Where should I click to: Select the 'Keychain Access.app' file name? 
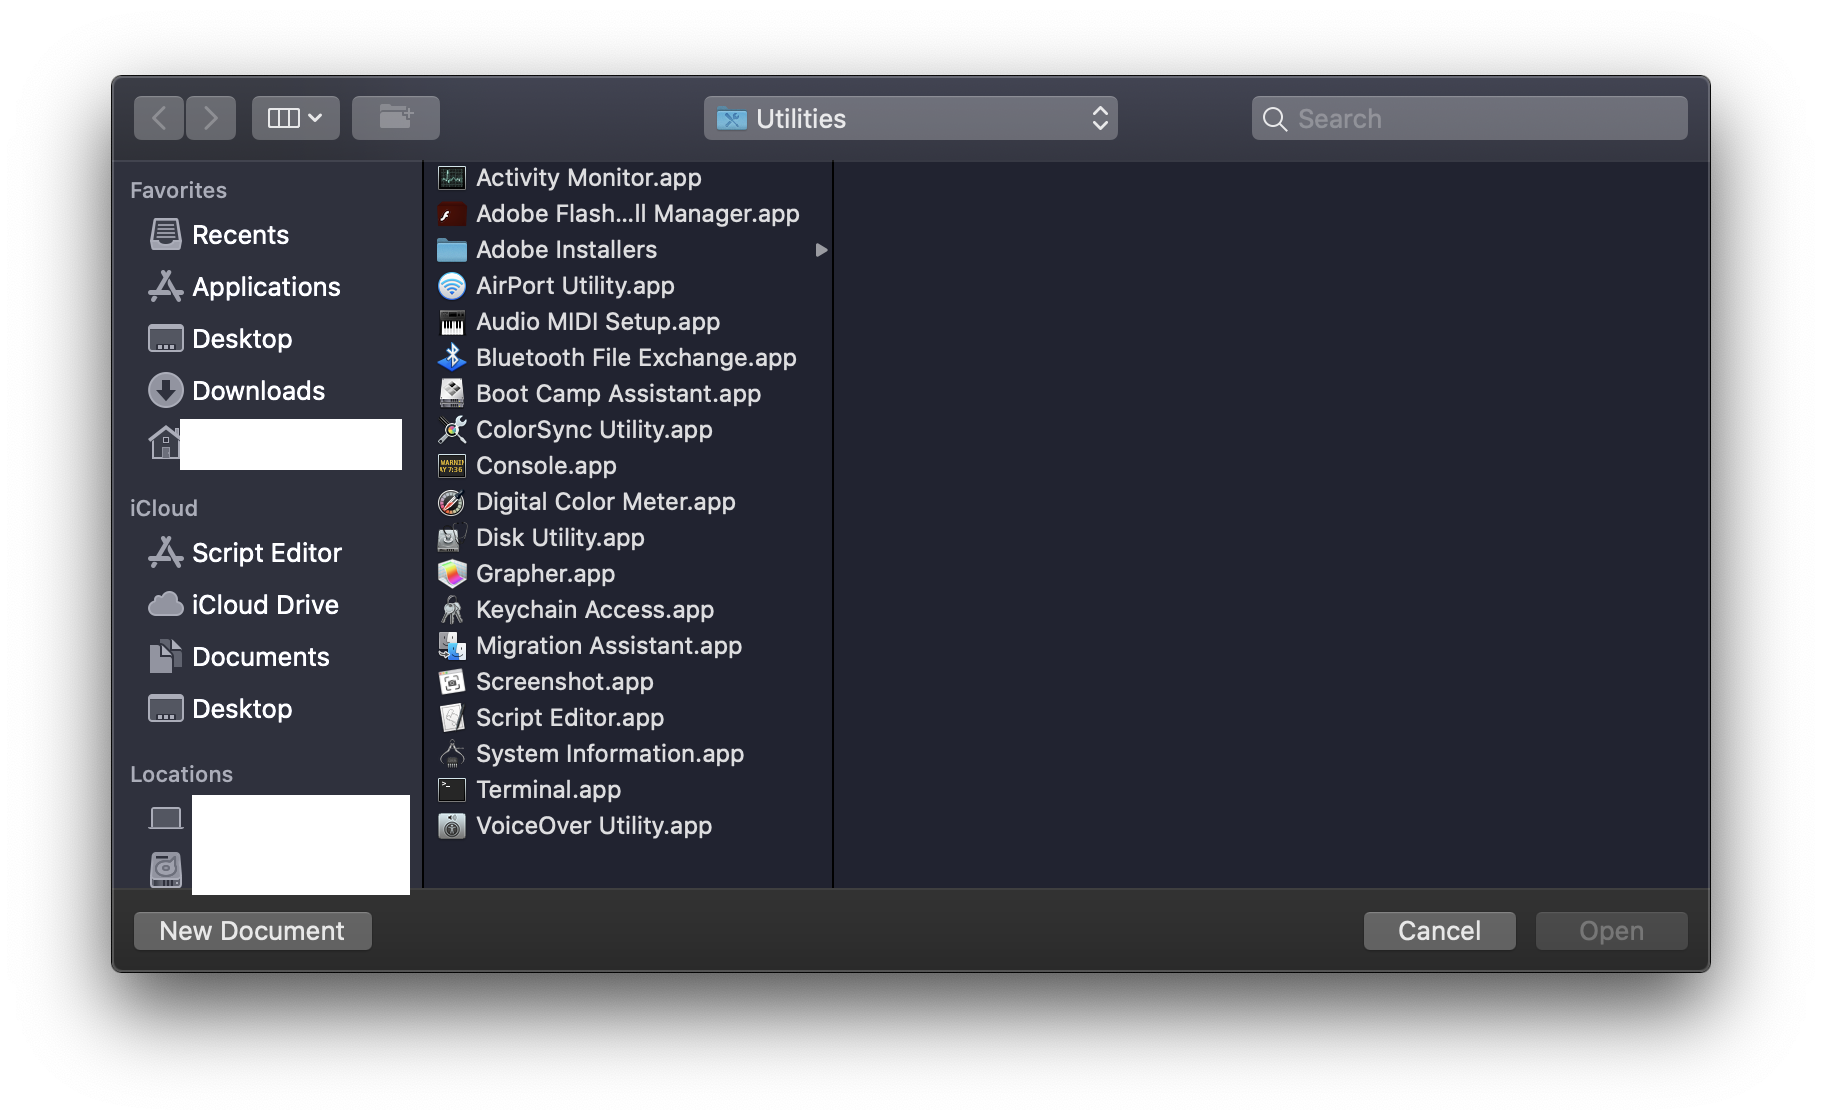596,610
